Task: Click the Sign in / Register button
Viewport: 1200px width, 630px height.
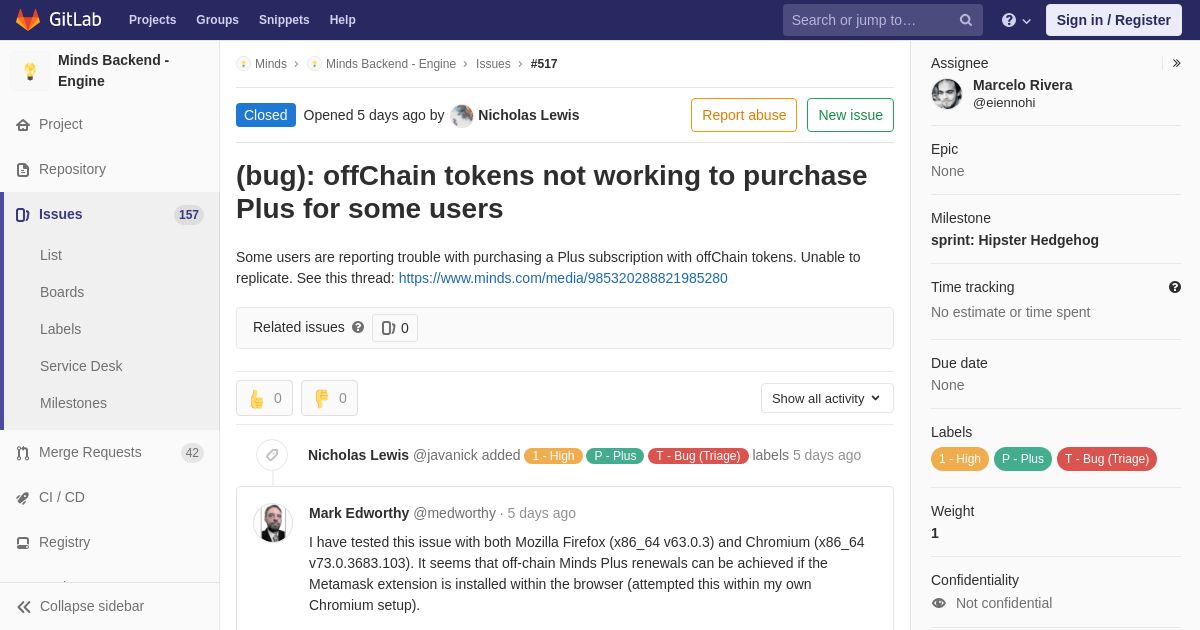Action: (x=1113, y=20)
